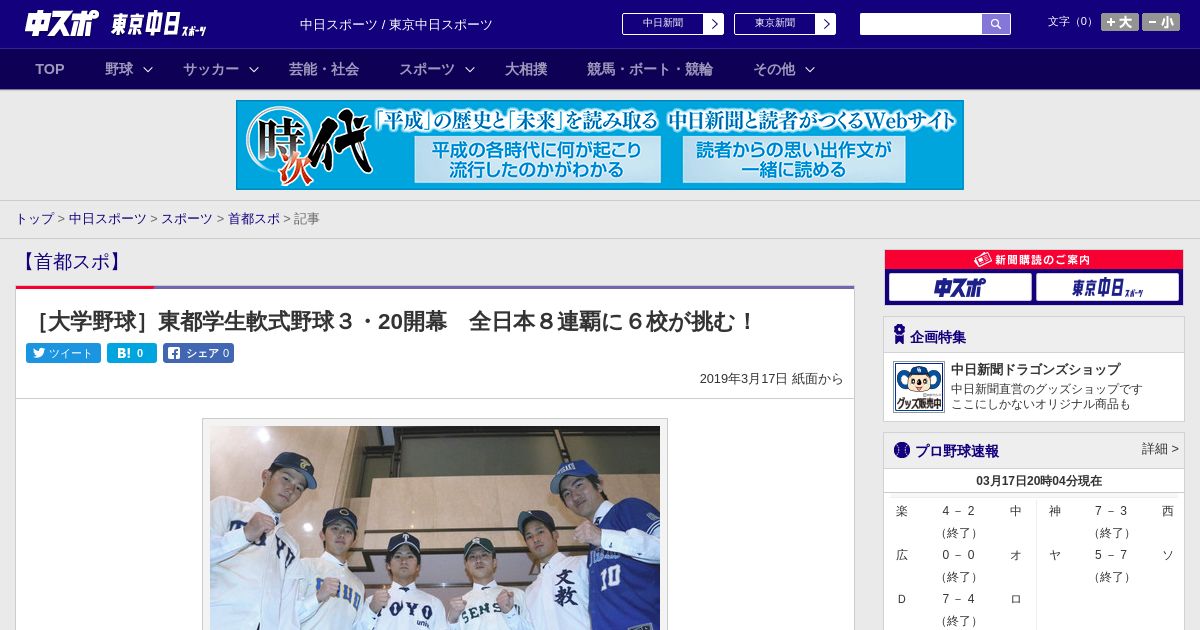This screenshot has height=630, width=1200.
Task: Open 大相撲 navigation item
Action: pyautogui.click(x=526, y=69)
